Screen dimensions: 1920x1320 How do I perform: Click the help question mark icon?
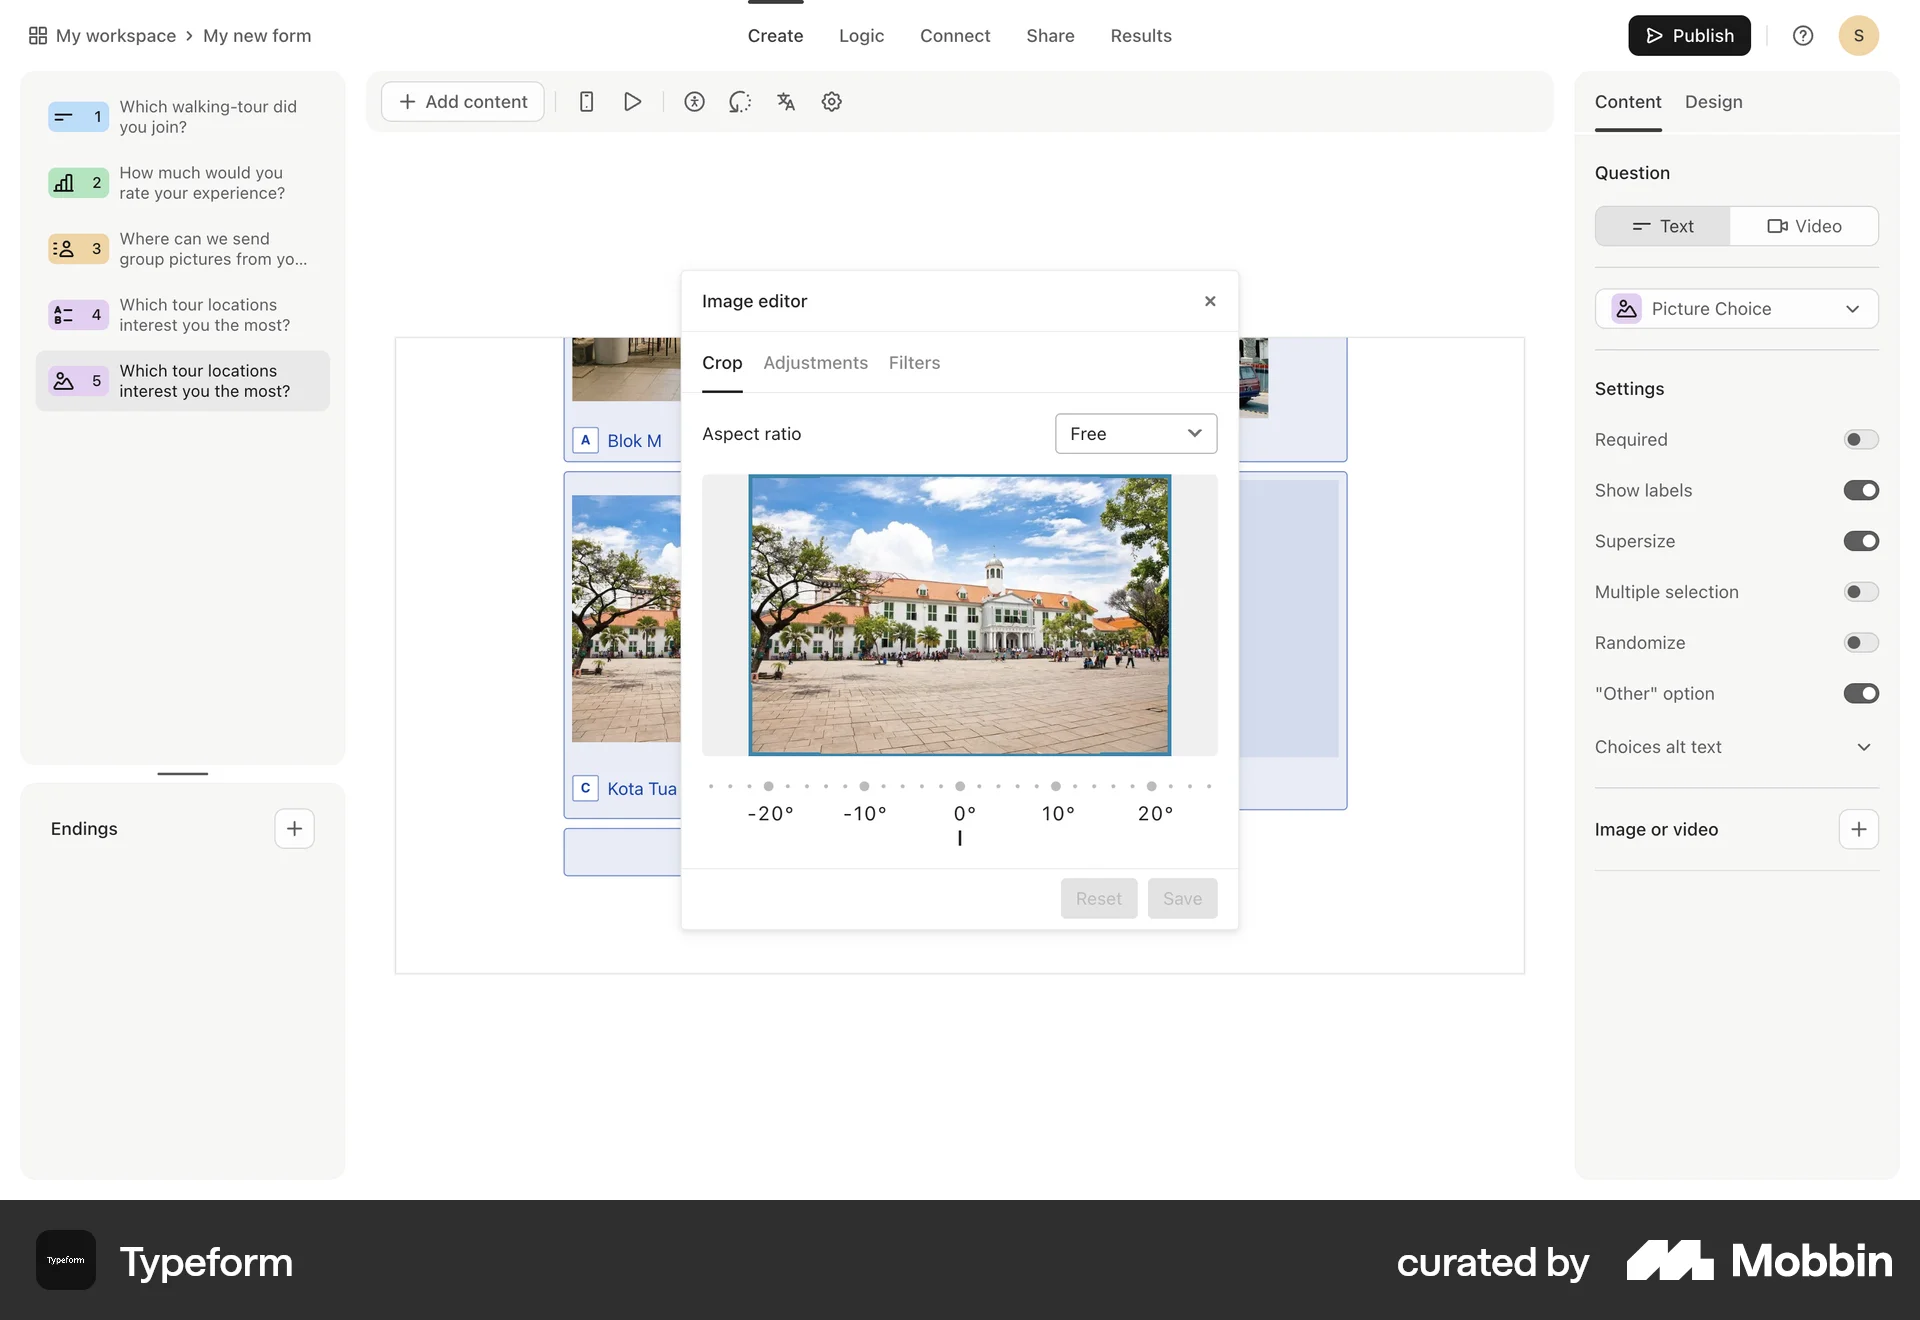[1803, 35]
